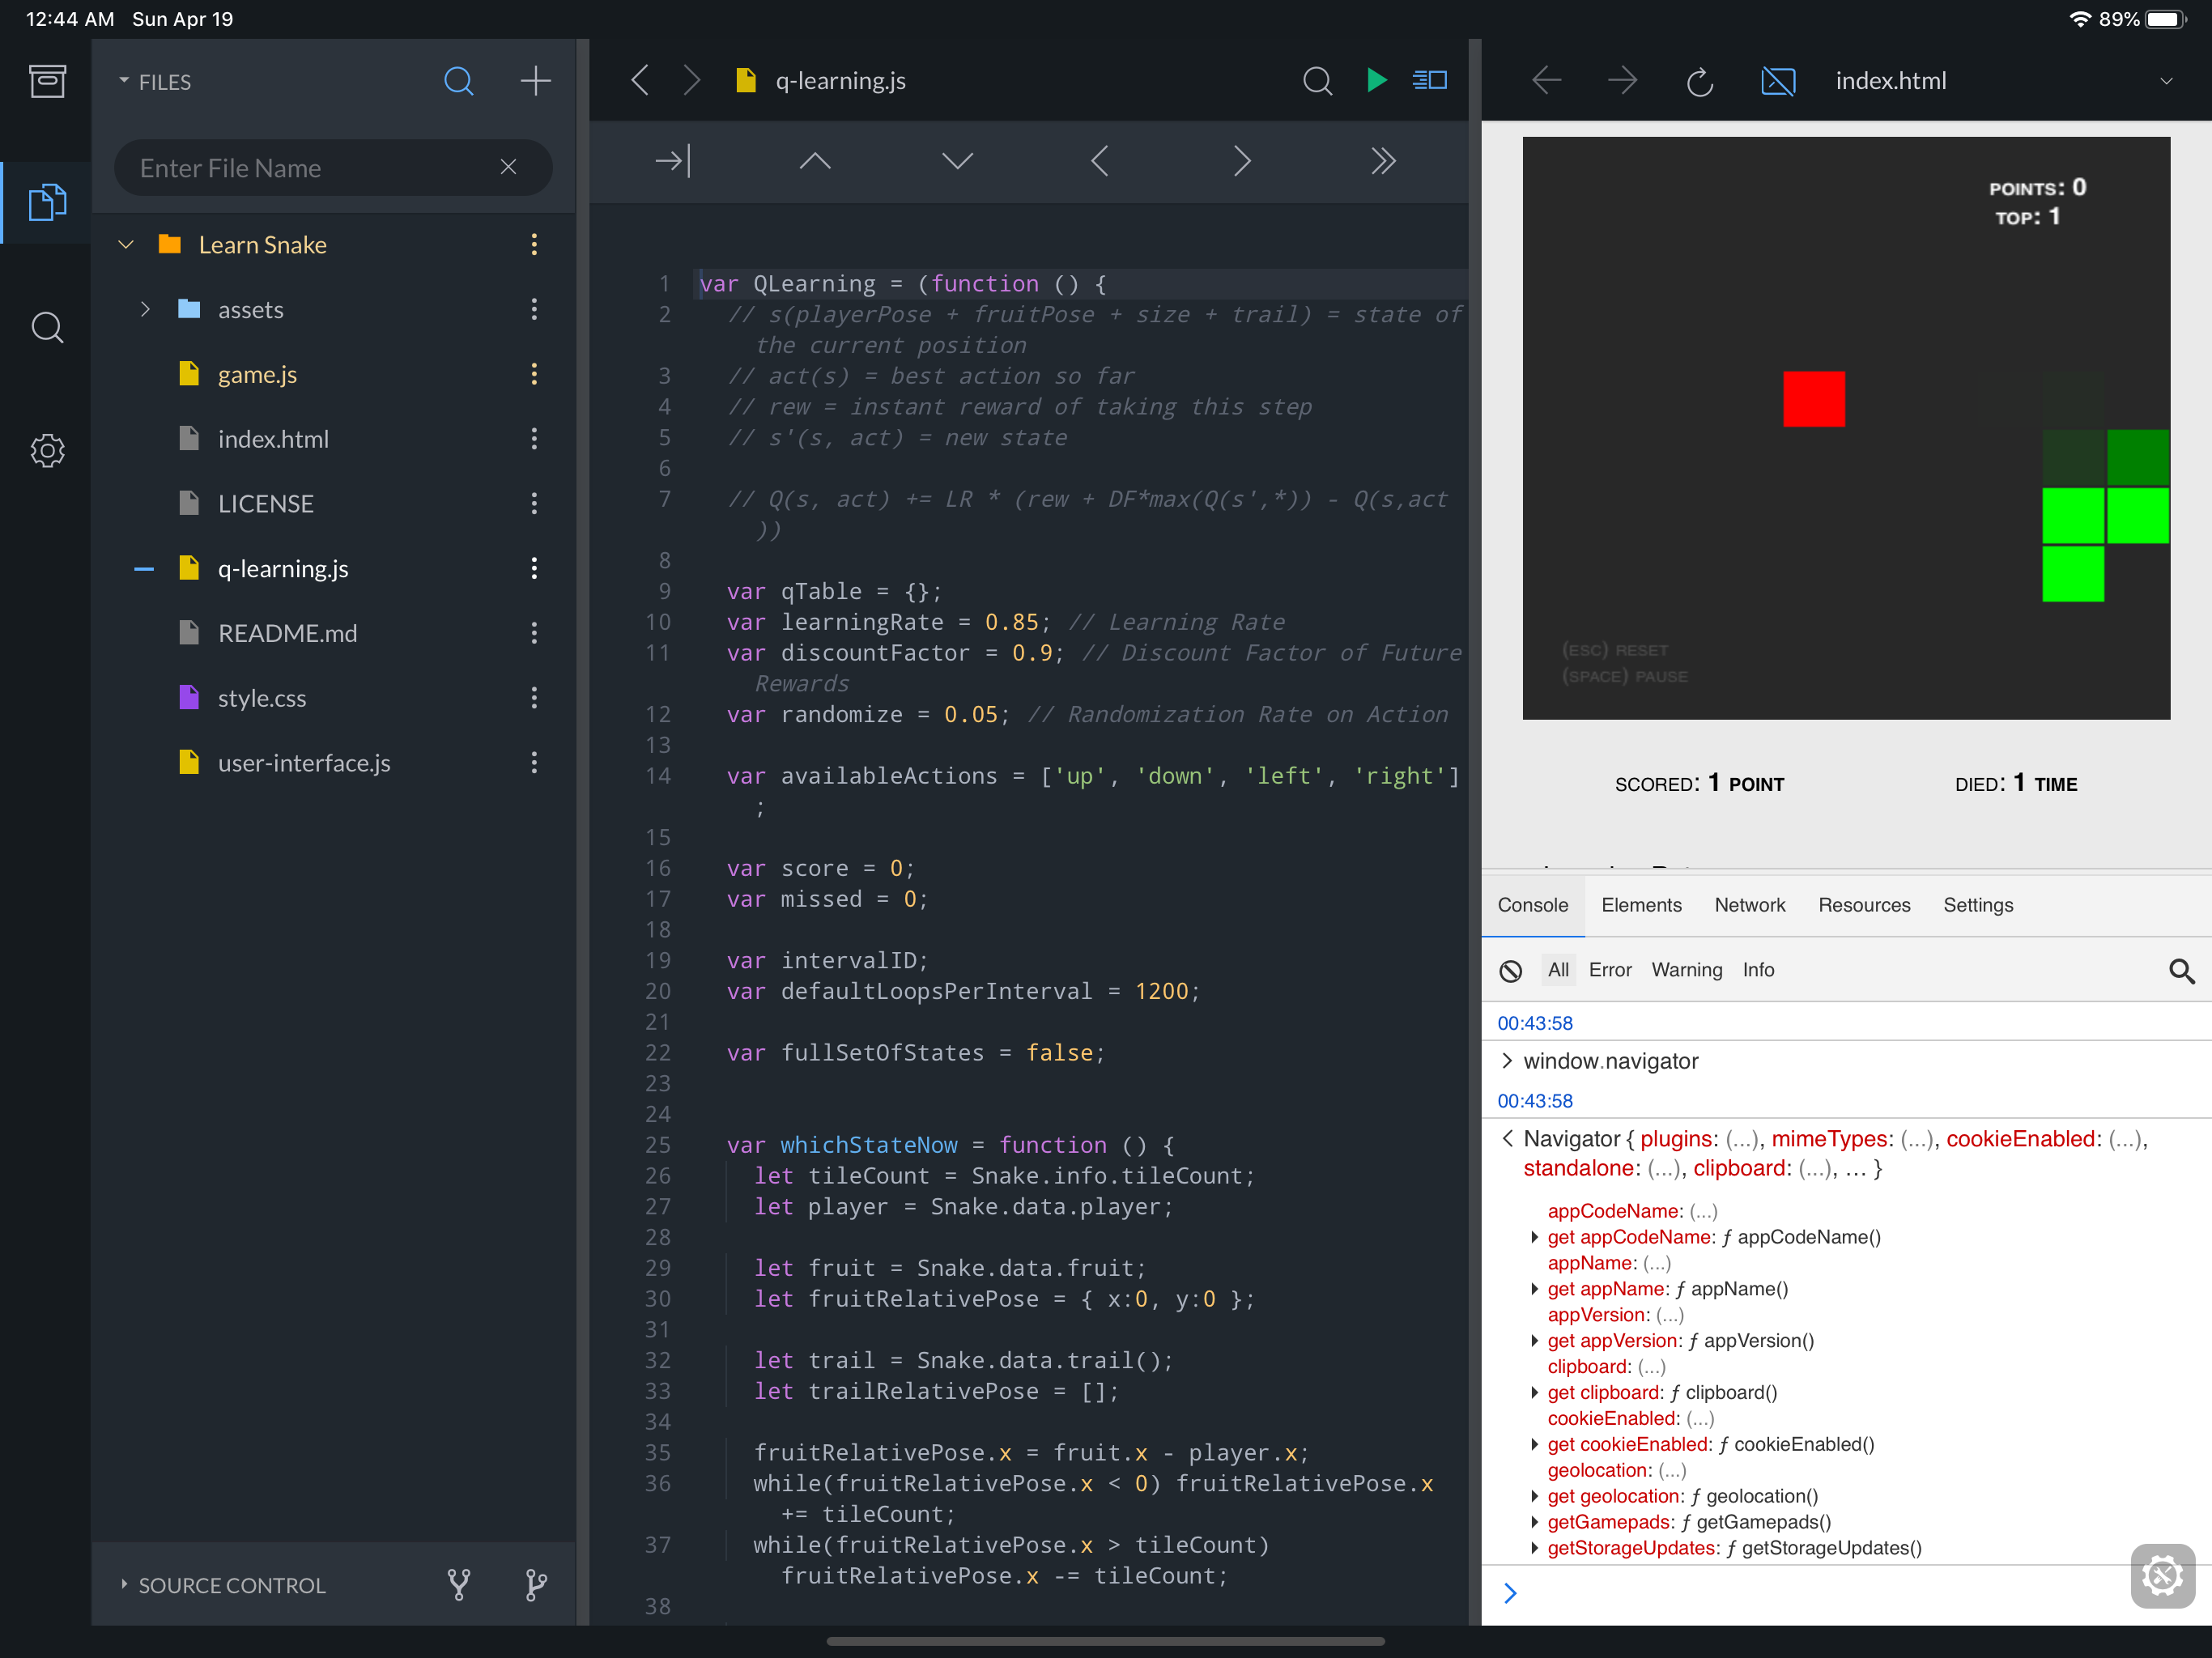
Task: Reload the index.html preview
Action: pyautogui.click(x=1699, y=81)
